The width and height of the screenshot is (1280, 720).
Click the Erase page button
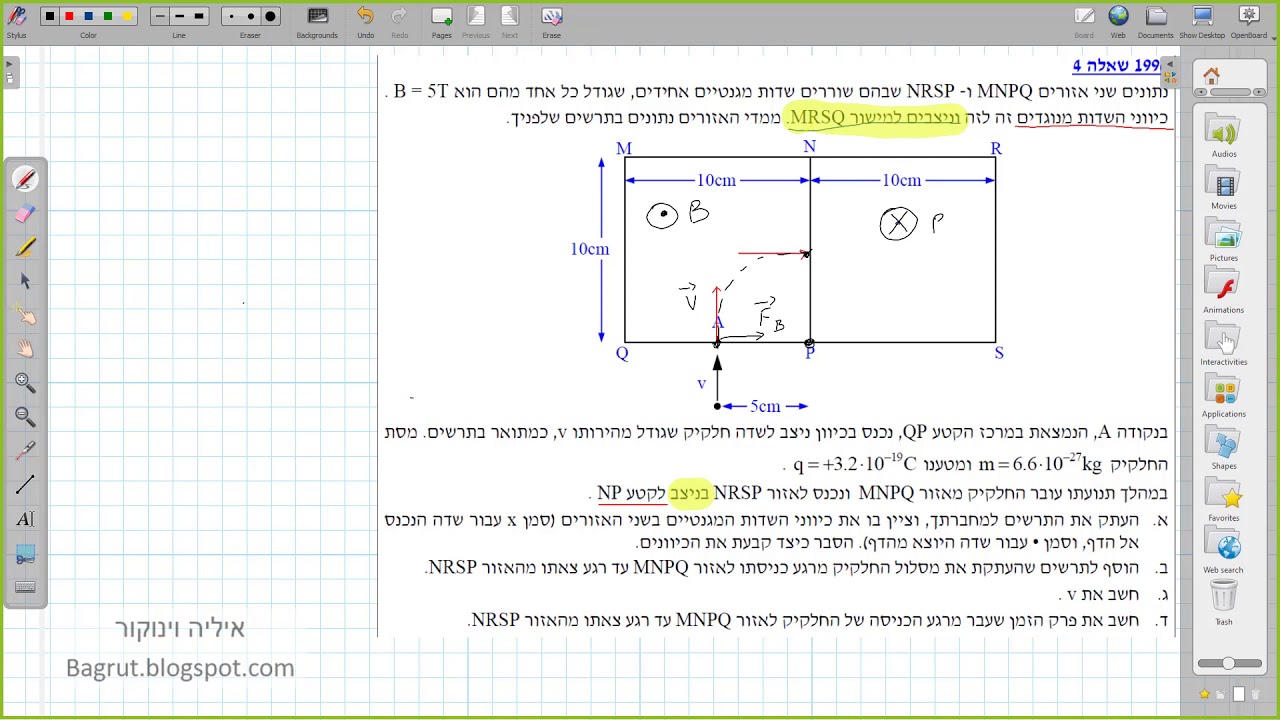[551, 21]
